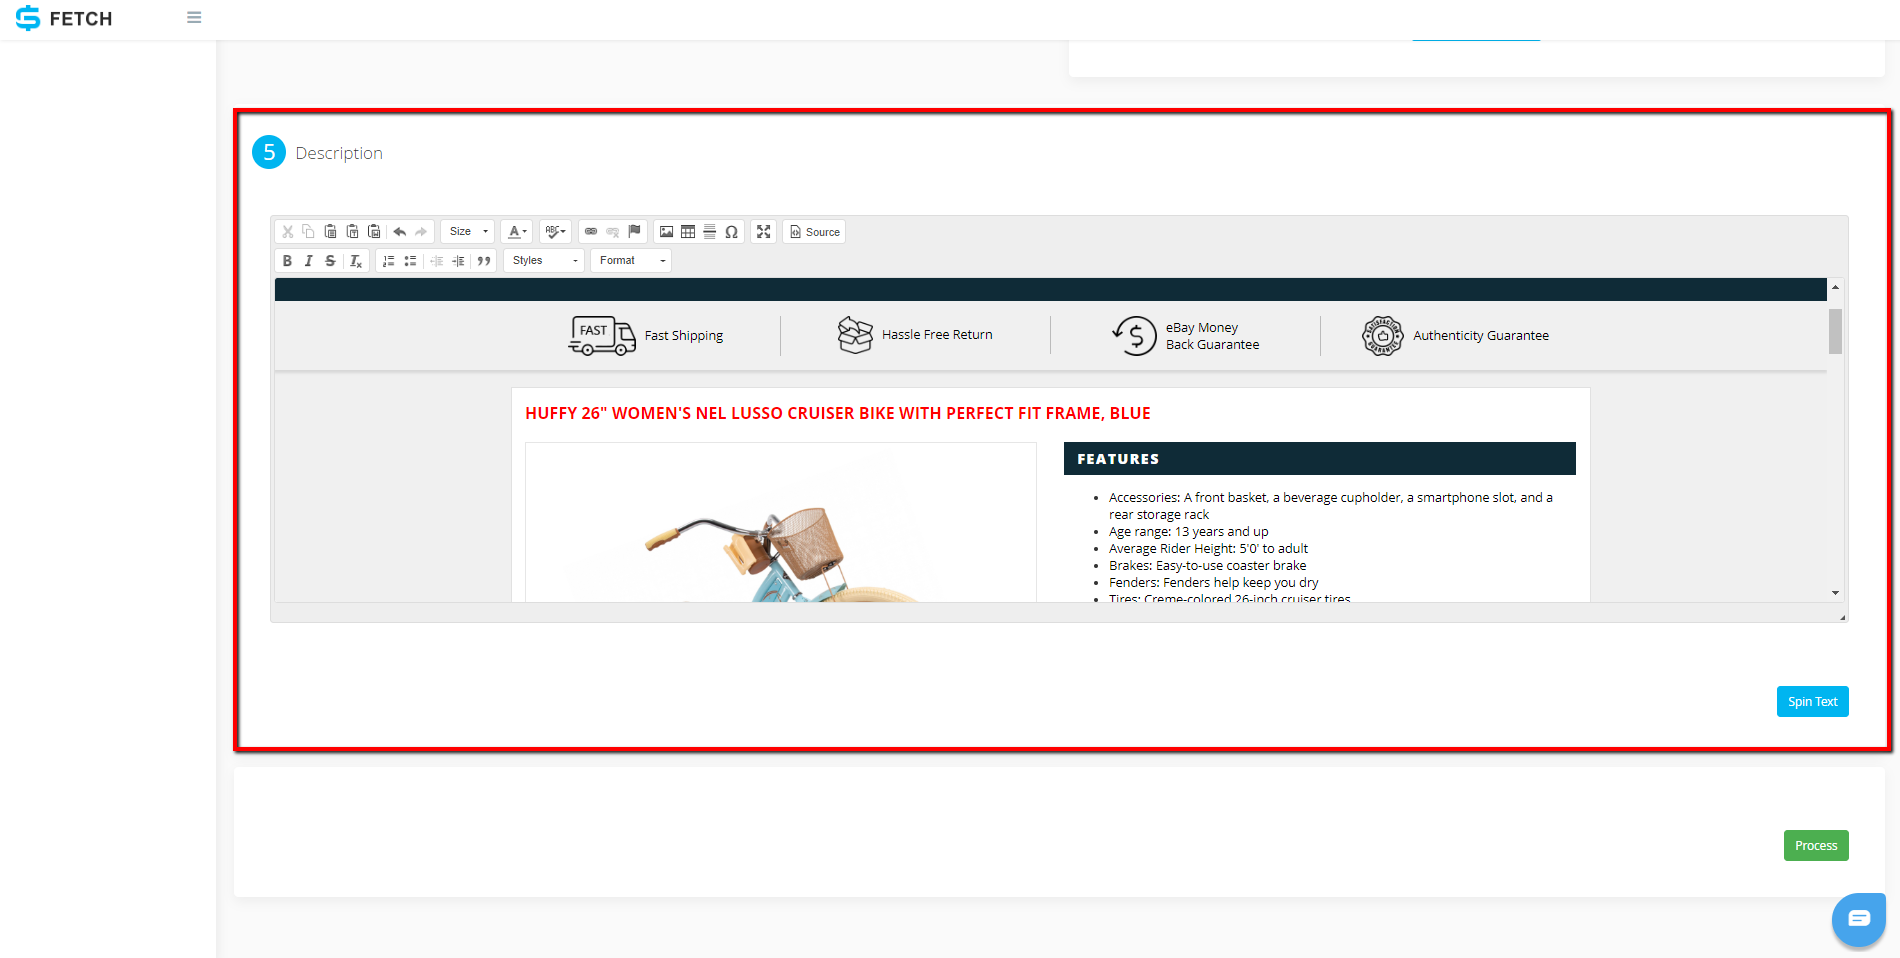Increase indent of the paragraph
The width and height of the screenshot is (1900, 958).
pos(459,261)
